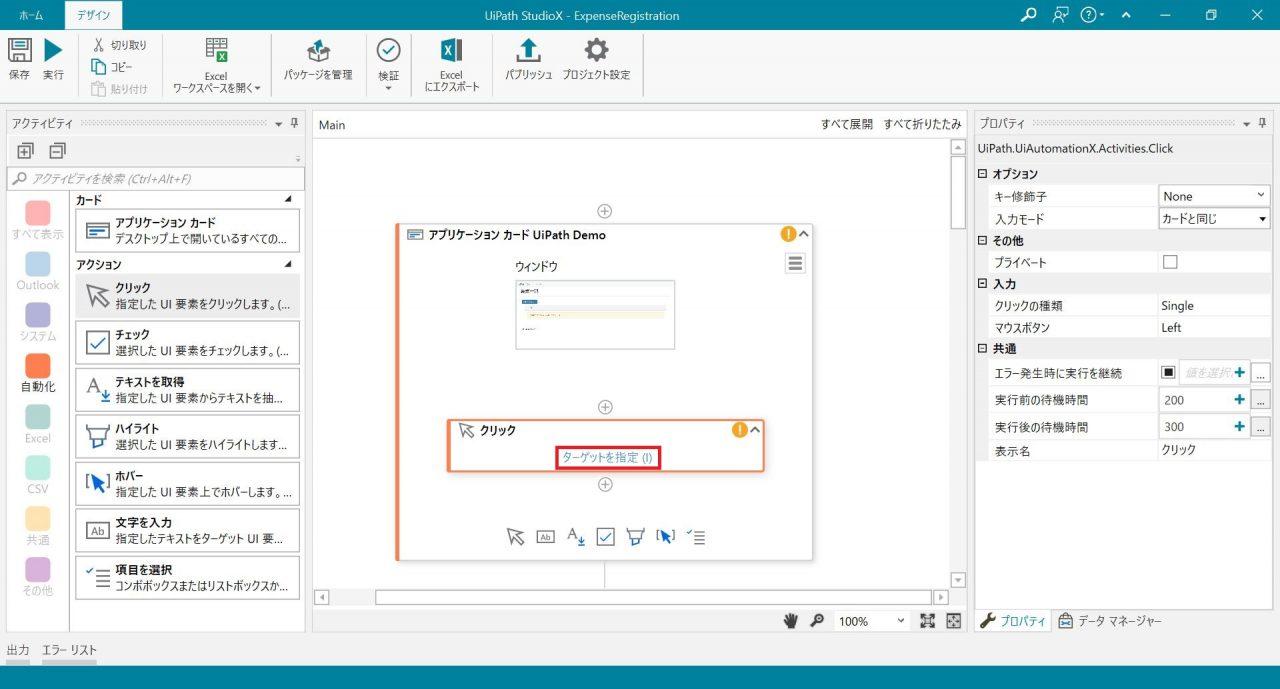Click the warning icon on クリック activity
This screenshot has width=1280, height=689.
pos(740,430)
